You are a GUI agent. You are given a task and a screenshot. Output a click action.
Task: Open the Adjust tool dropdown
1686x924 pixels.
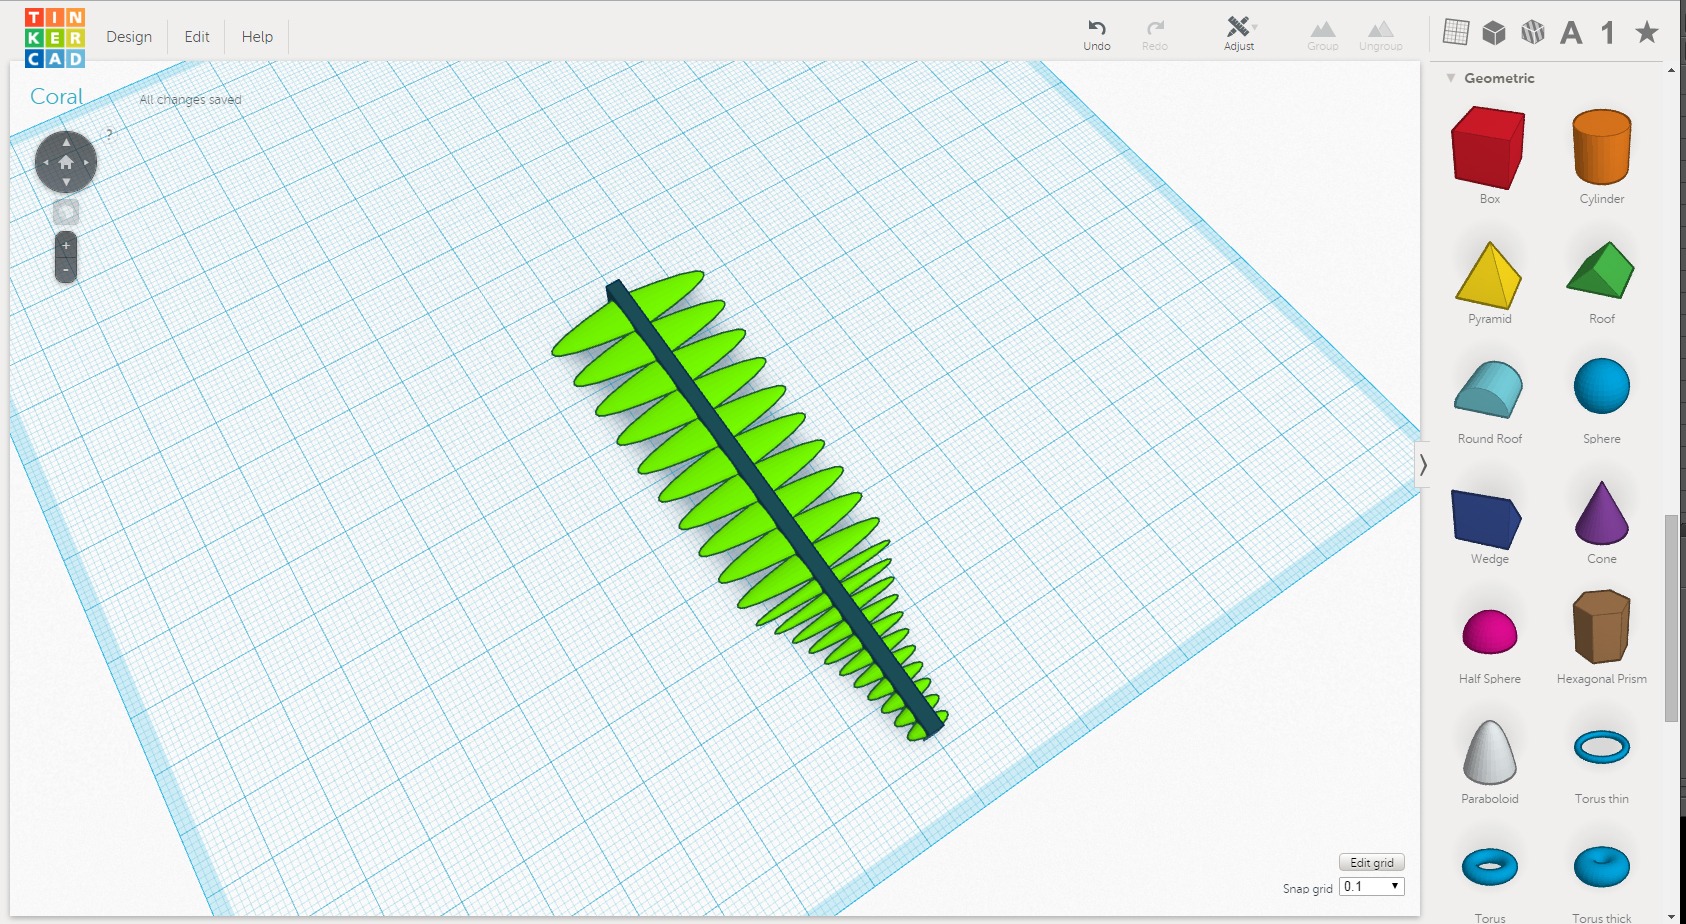tap(1239, 34)
